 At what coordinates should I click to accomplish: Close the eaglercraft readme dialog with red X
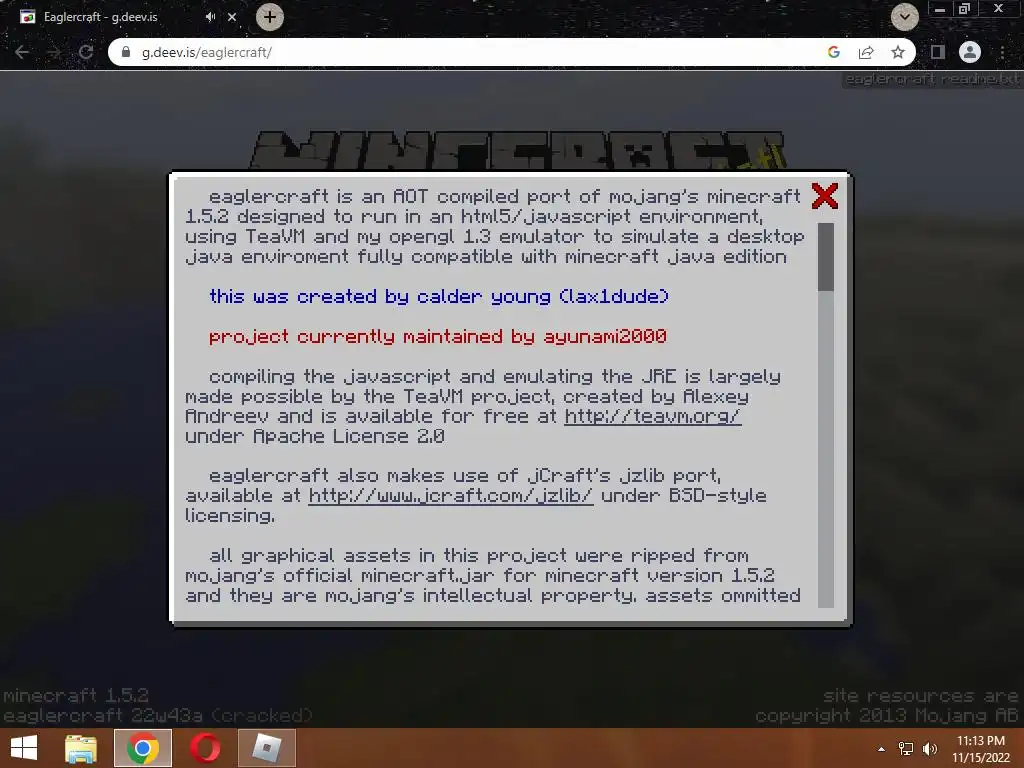825,196
